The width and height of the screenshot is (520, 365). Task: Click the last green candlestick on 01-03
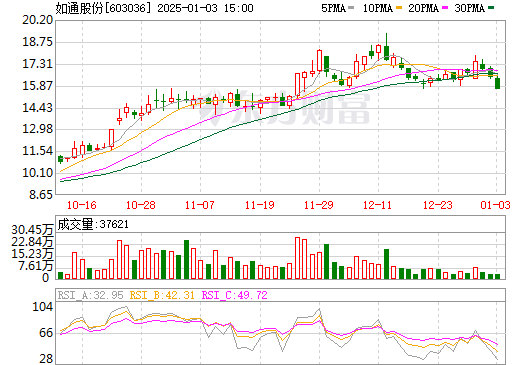click(497, 83)
